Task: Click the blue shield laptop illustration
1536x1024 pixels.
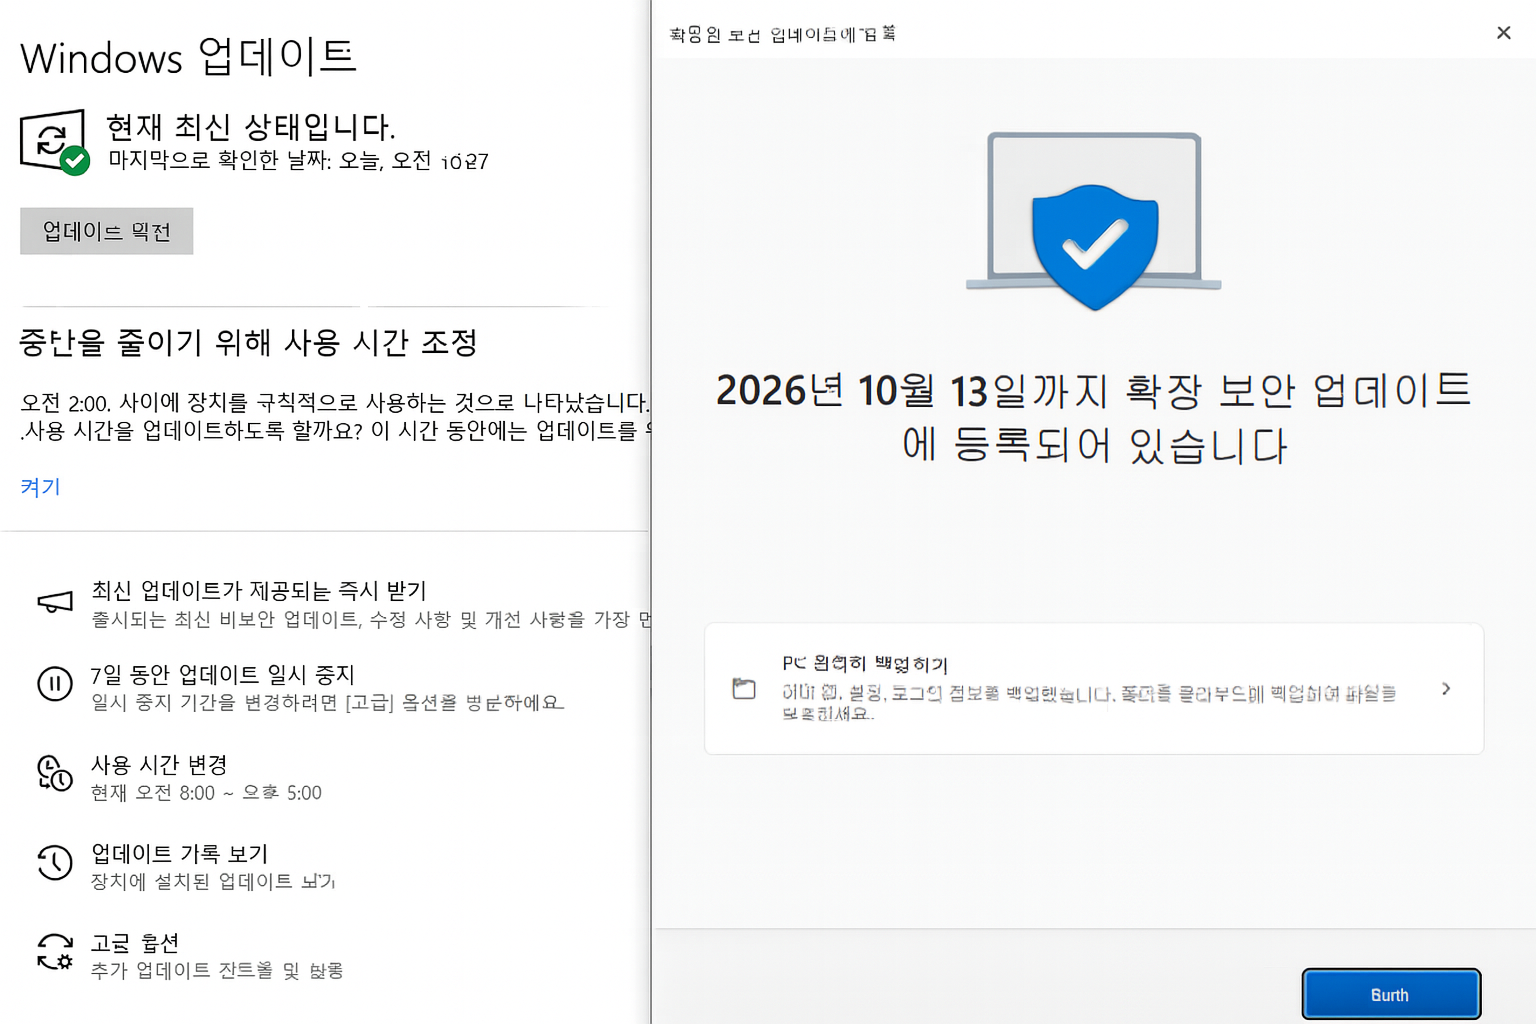Action: [1094, 221]
